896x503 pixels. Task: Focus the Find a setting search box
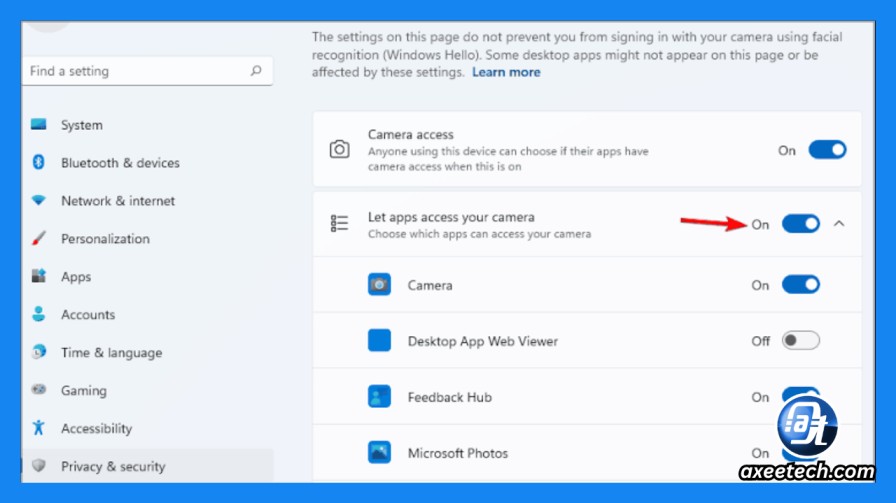pos(147,71)
